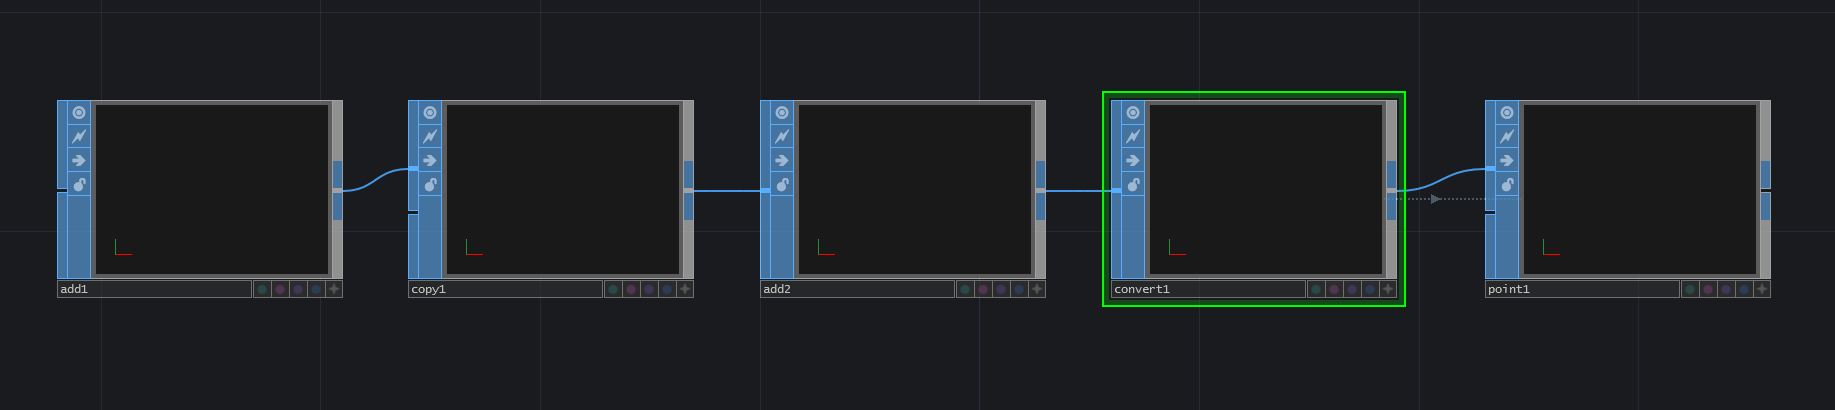Toggle the Viewer flag on add1 node
1835x410 pixels.
[x=79, y=113]
